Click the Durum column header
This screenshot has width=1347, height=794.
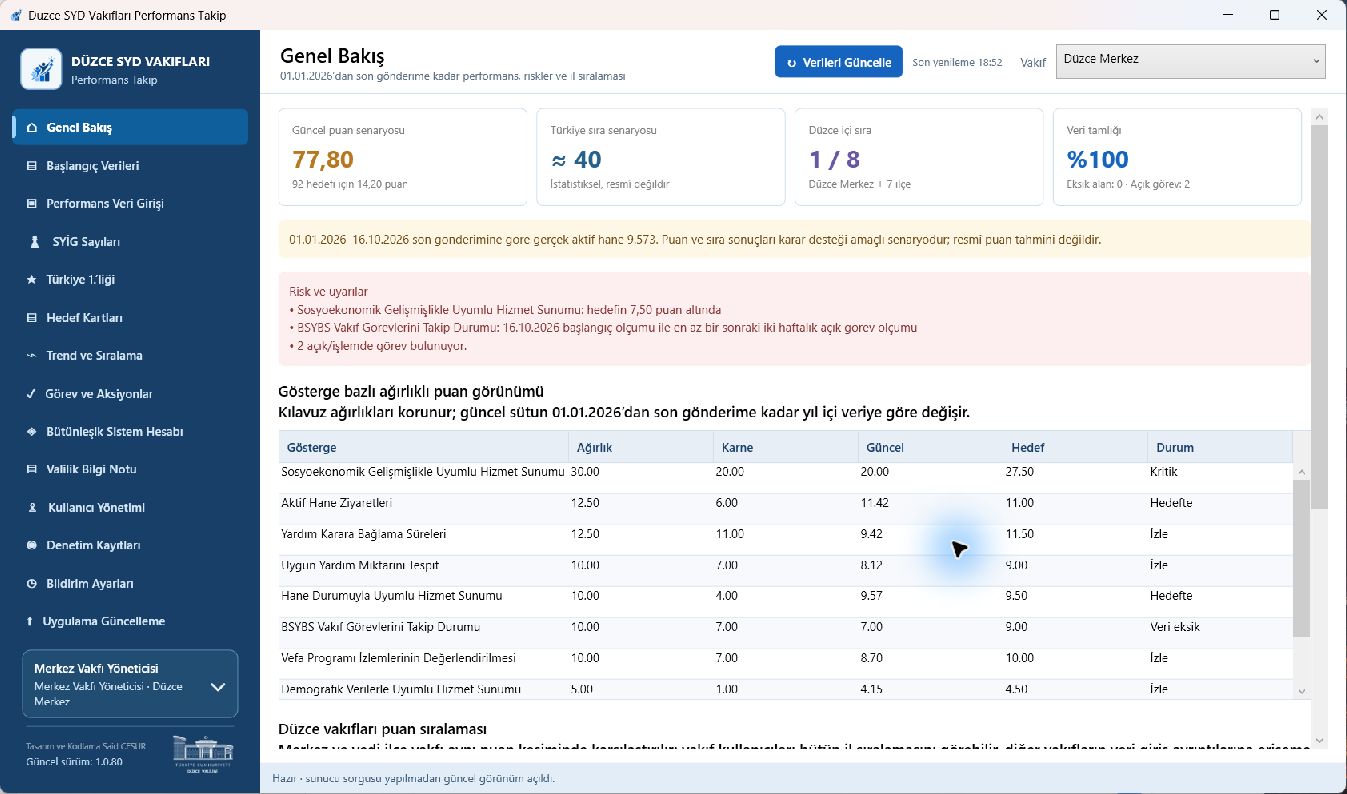click(1220, 447)
